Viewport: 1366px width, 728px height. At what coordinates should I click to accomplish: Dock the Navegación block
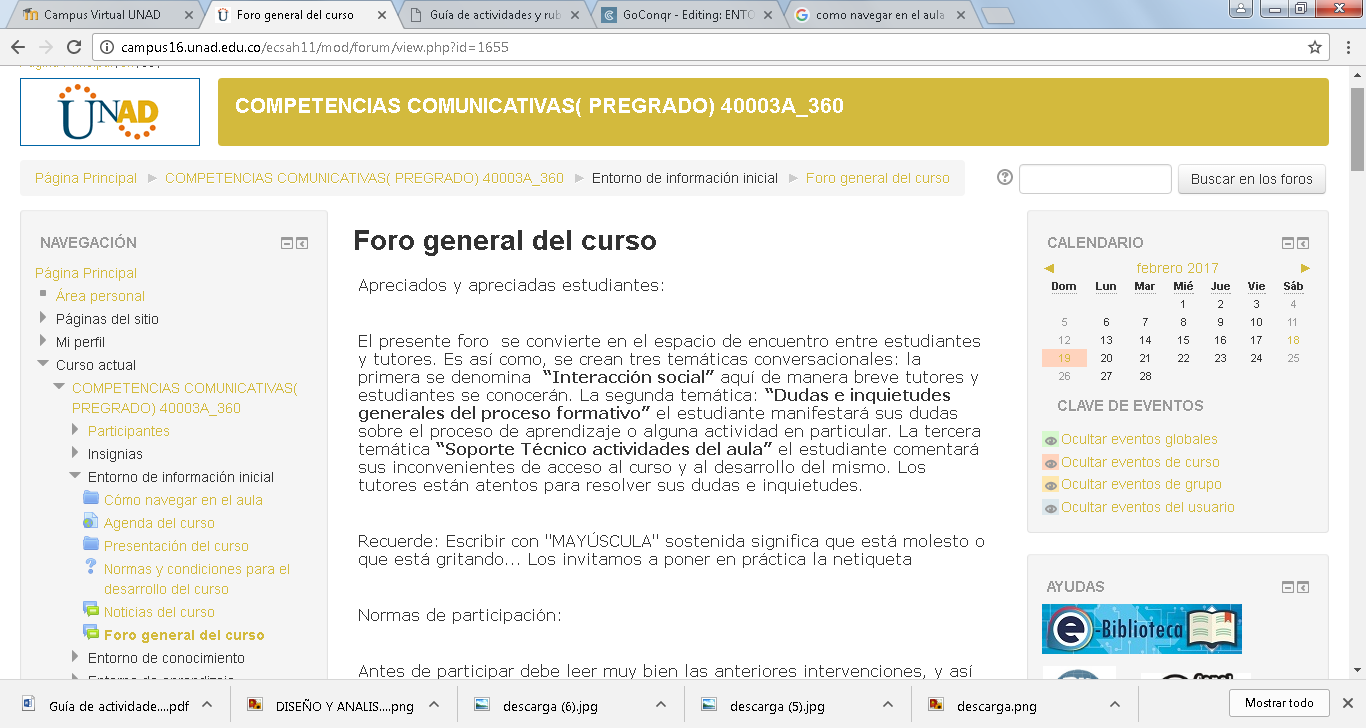303,243
